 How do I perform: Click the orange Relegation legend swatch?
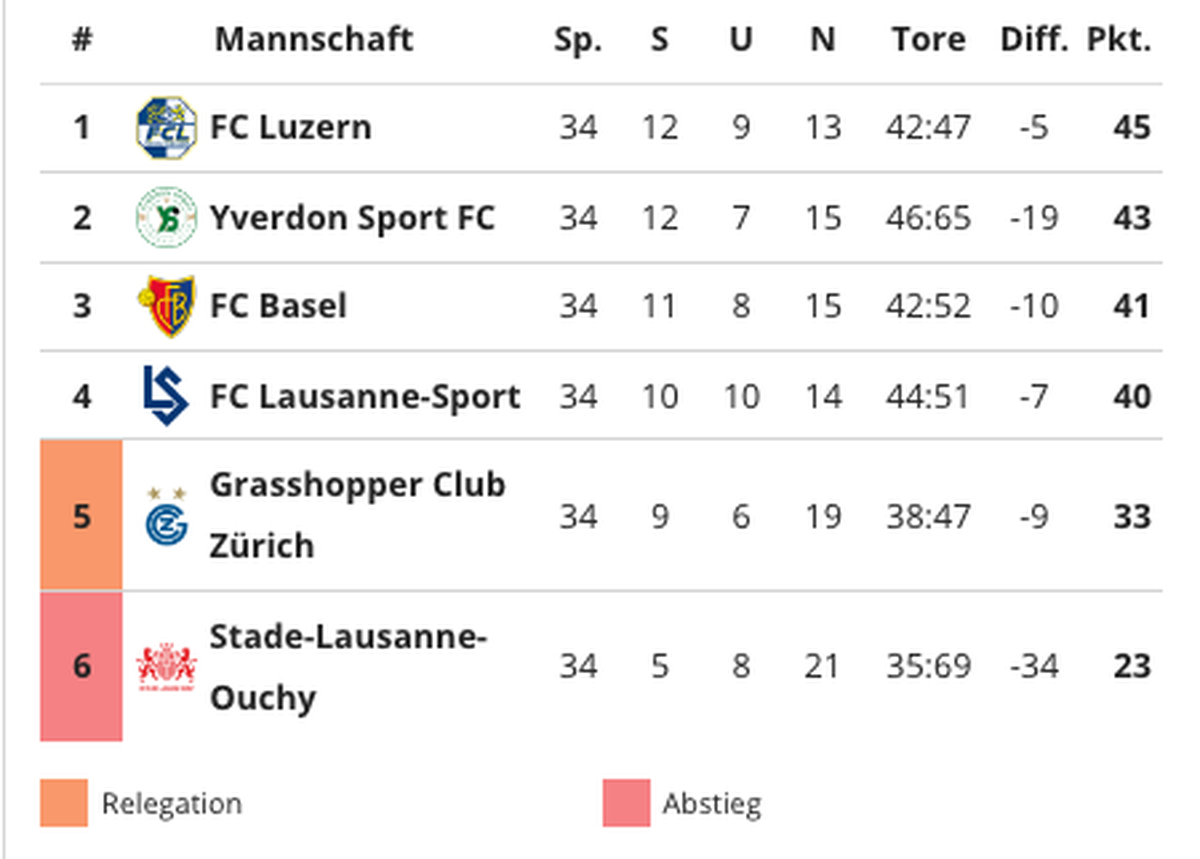(64, 803)
